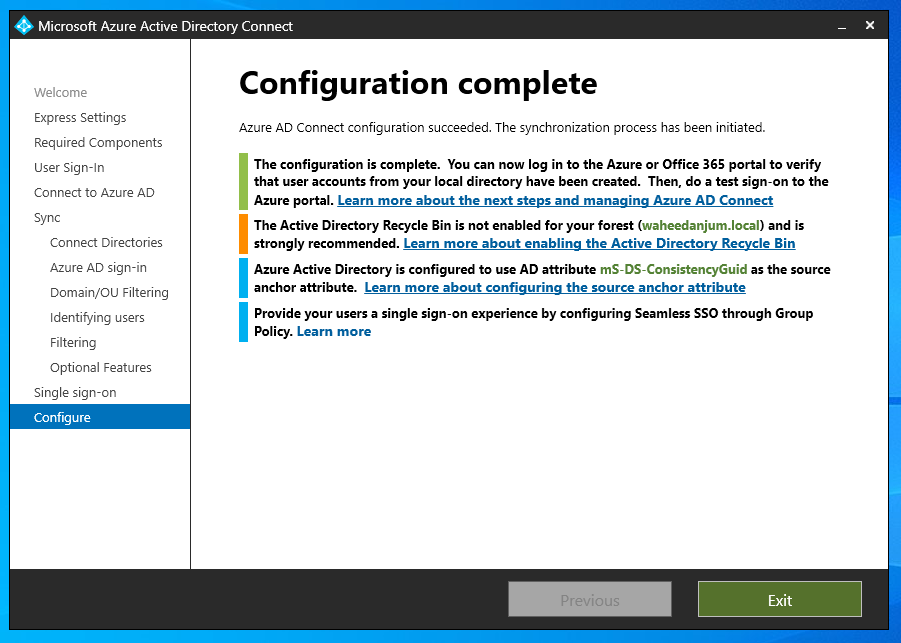Select the Optional Features sub-step
The height and width of the screenshot is (643, 901).
[x=101, y=368]
